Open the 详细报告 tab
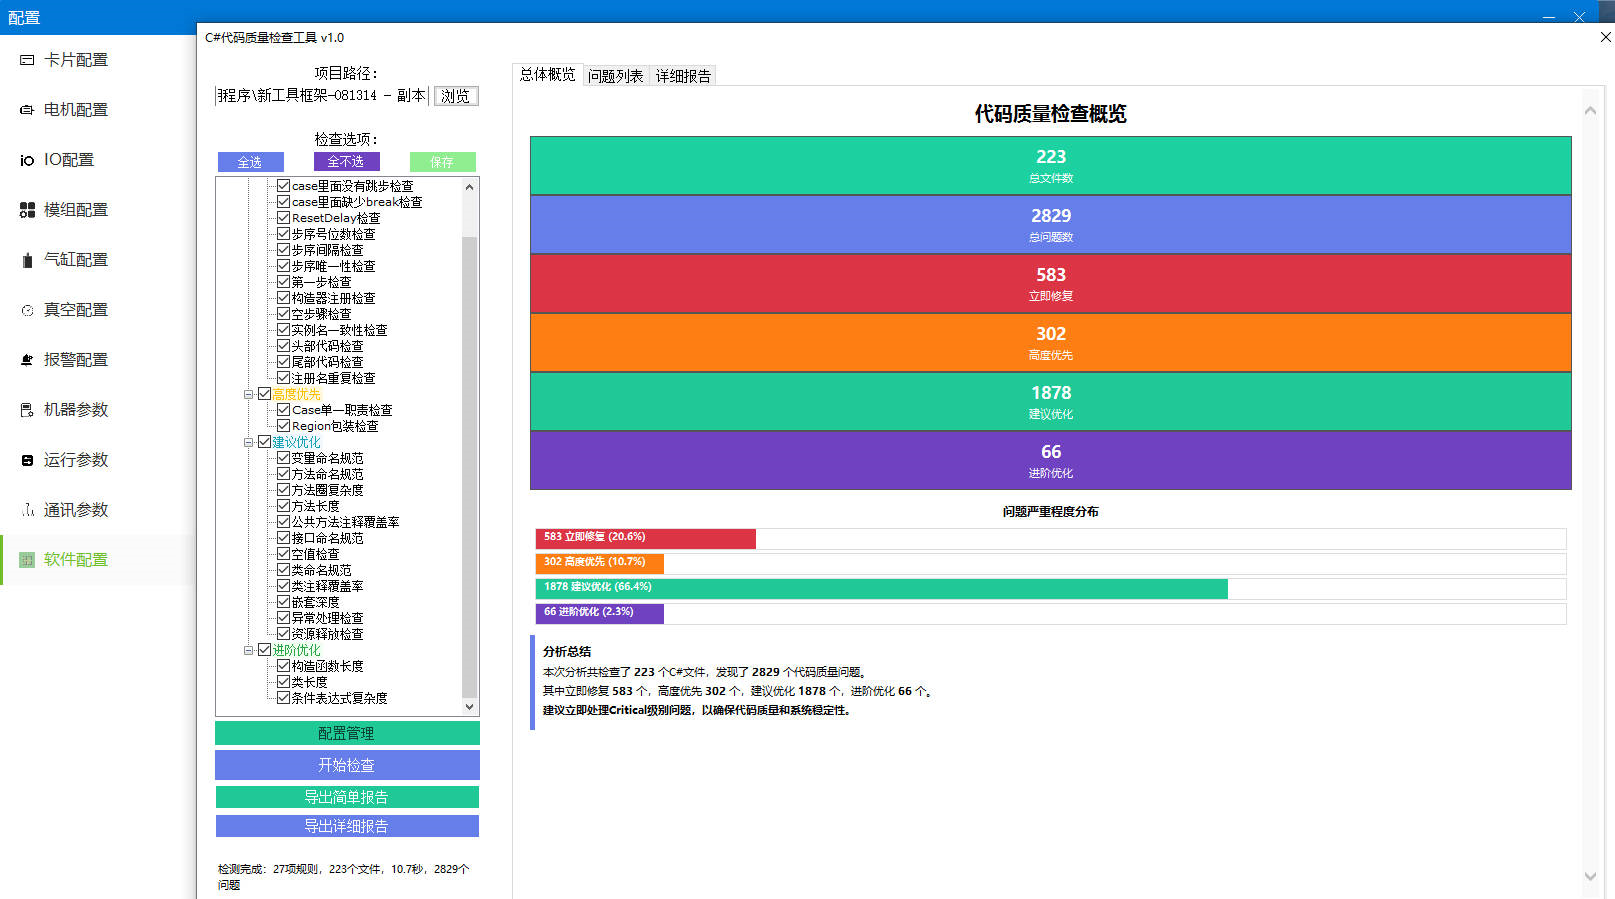This screenshot has width=1615, height=899. pos(683,76)
